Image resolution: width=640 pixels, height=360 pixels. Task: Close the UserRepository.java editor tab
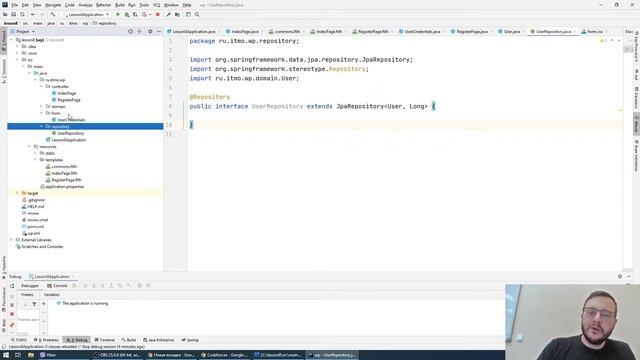point(575,31)
